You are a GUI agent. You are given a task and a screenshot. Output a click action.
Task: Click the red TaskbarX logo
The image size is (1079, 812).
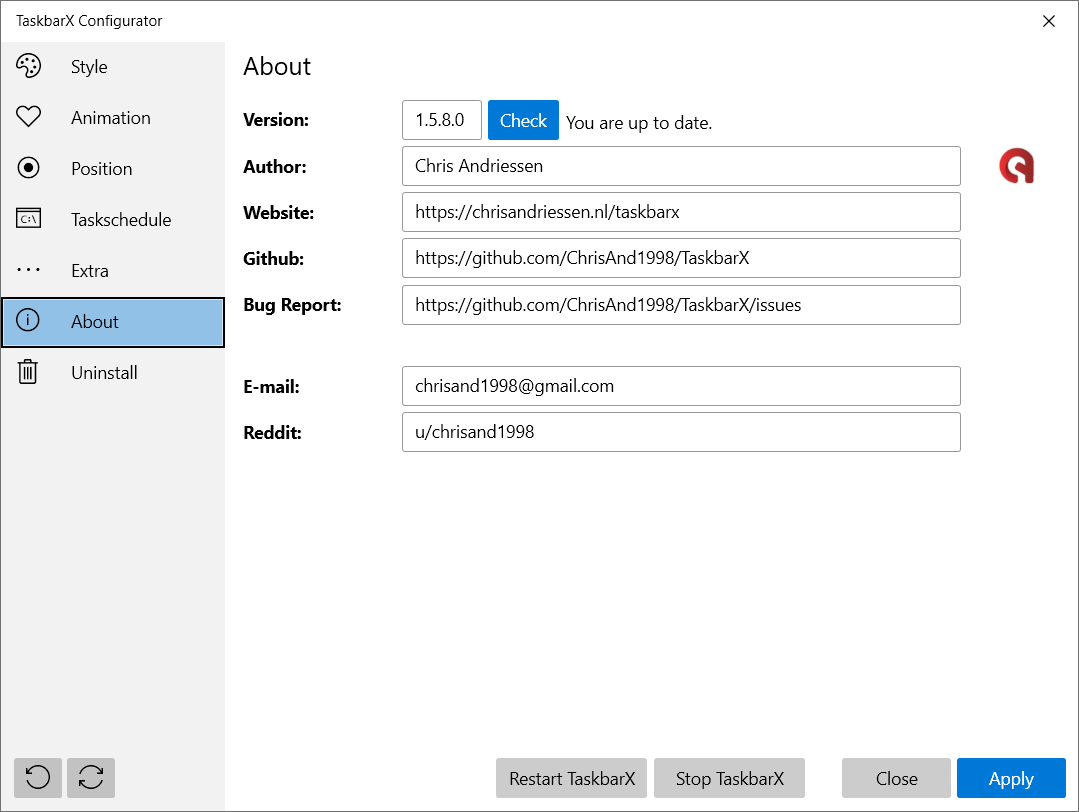click(x=1017, y=166)
